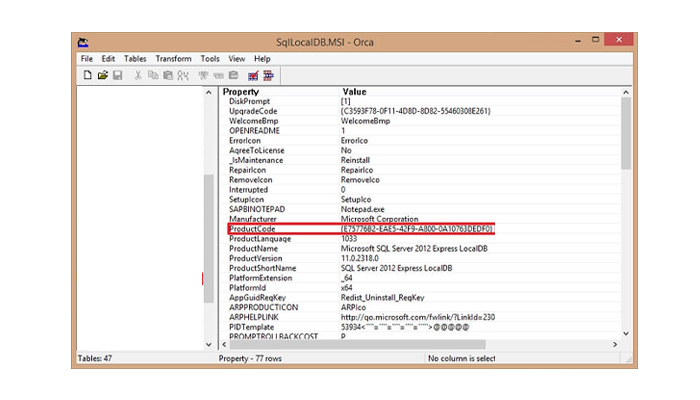Screen dimensions: 700x400
Task: Select the ProductCode property cell
Action: point(252,229)
